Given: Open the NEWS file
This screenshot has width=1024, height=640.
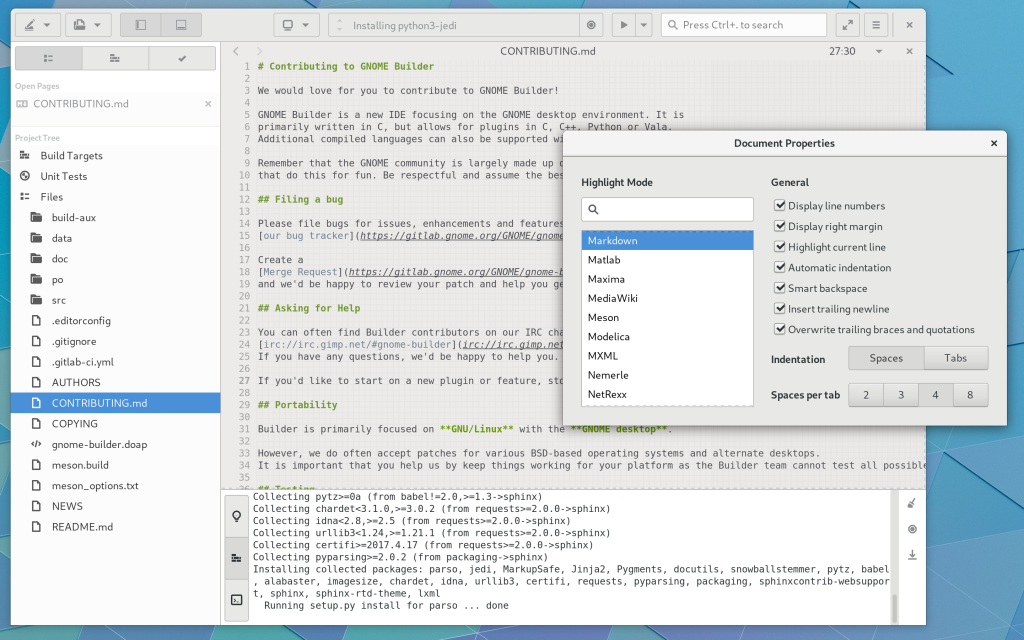Looking at the screenshot, I should (116, 506).
